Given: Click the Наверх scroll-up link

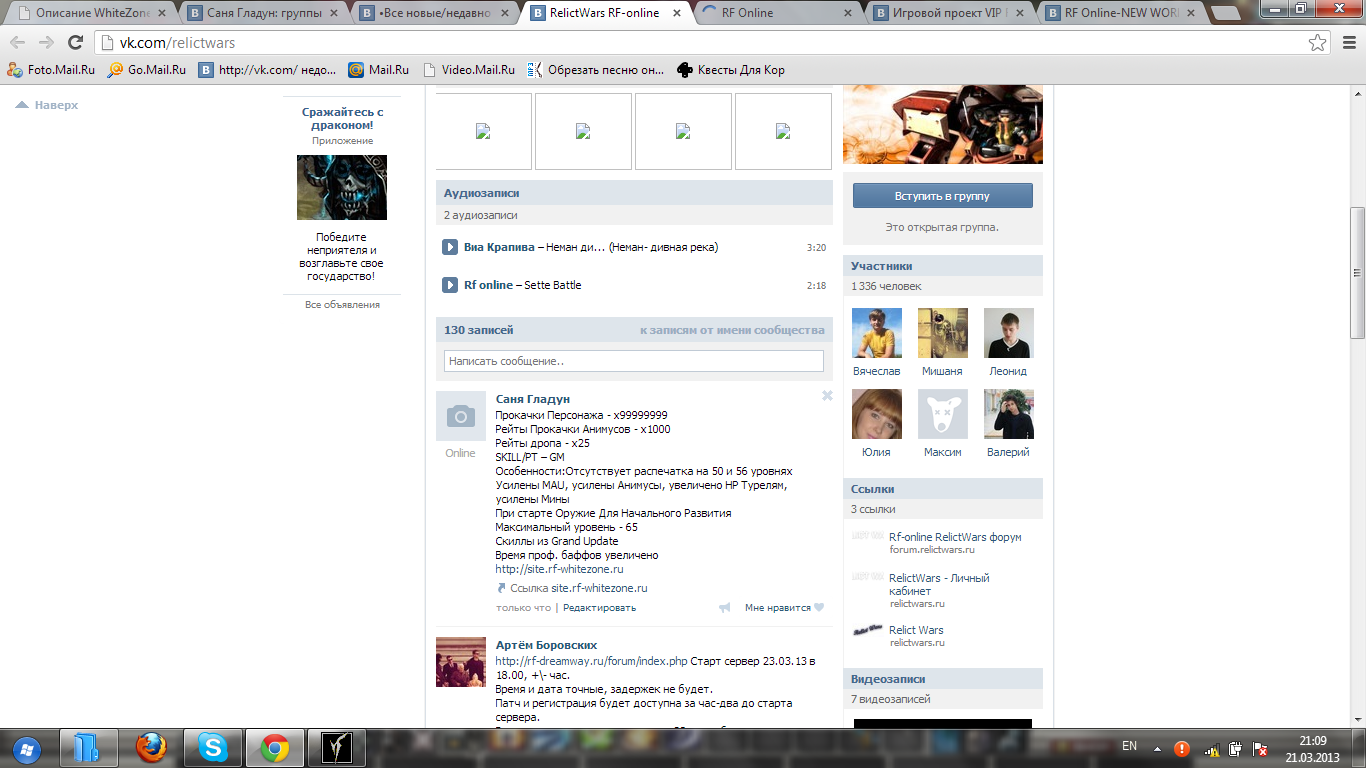Looking at the screenshot, I should click(47, 105).
